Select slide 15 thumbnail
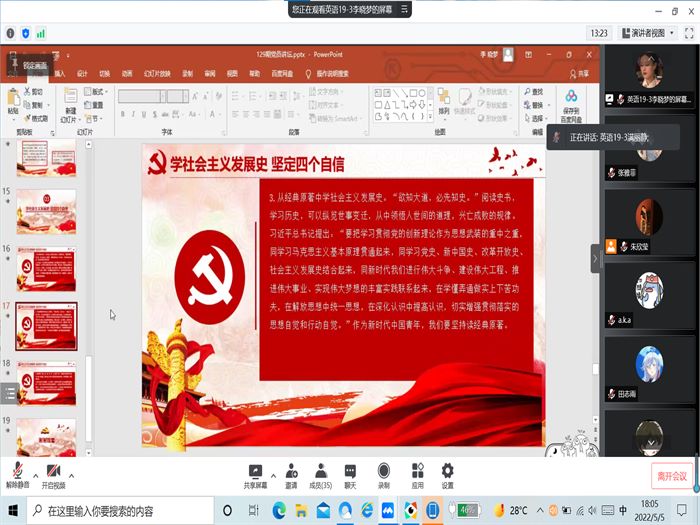This screenshot has width=700, height=525. pyautogui.click(x=46, y=212)
